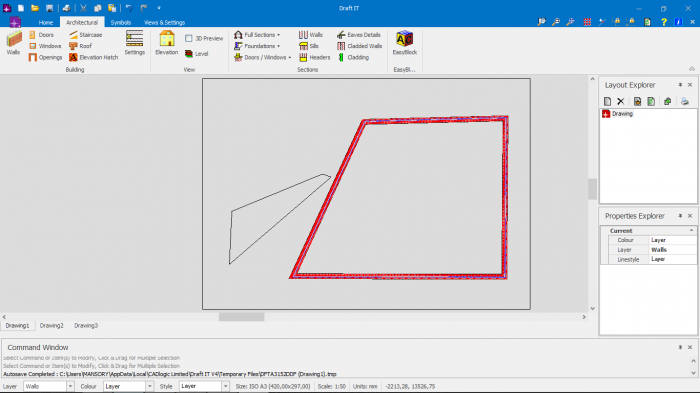Generate an Elevation view
The height and width of the screenshot is (393, 700).
tap(167, 43)
